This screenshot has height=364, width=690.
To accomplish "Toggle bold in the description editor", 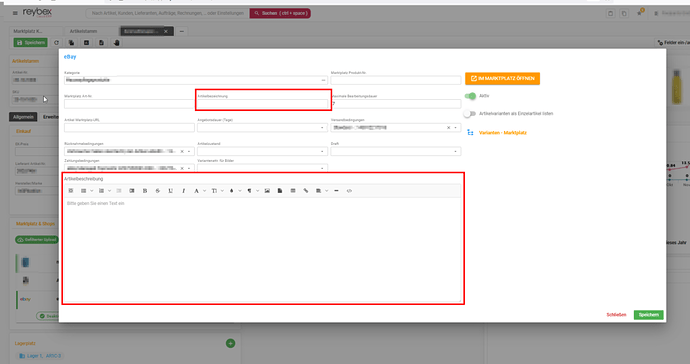I will [145, 191].
